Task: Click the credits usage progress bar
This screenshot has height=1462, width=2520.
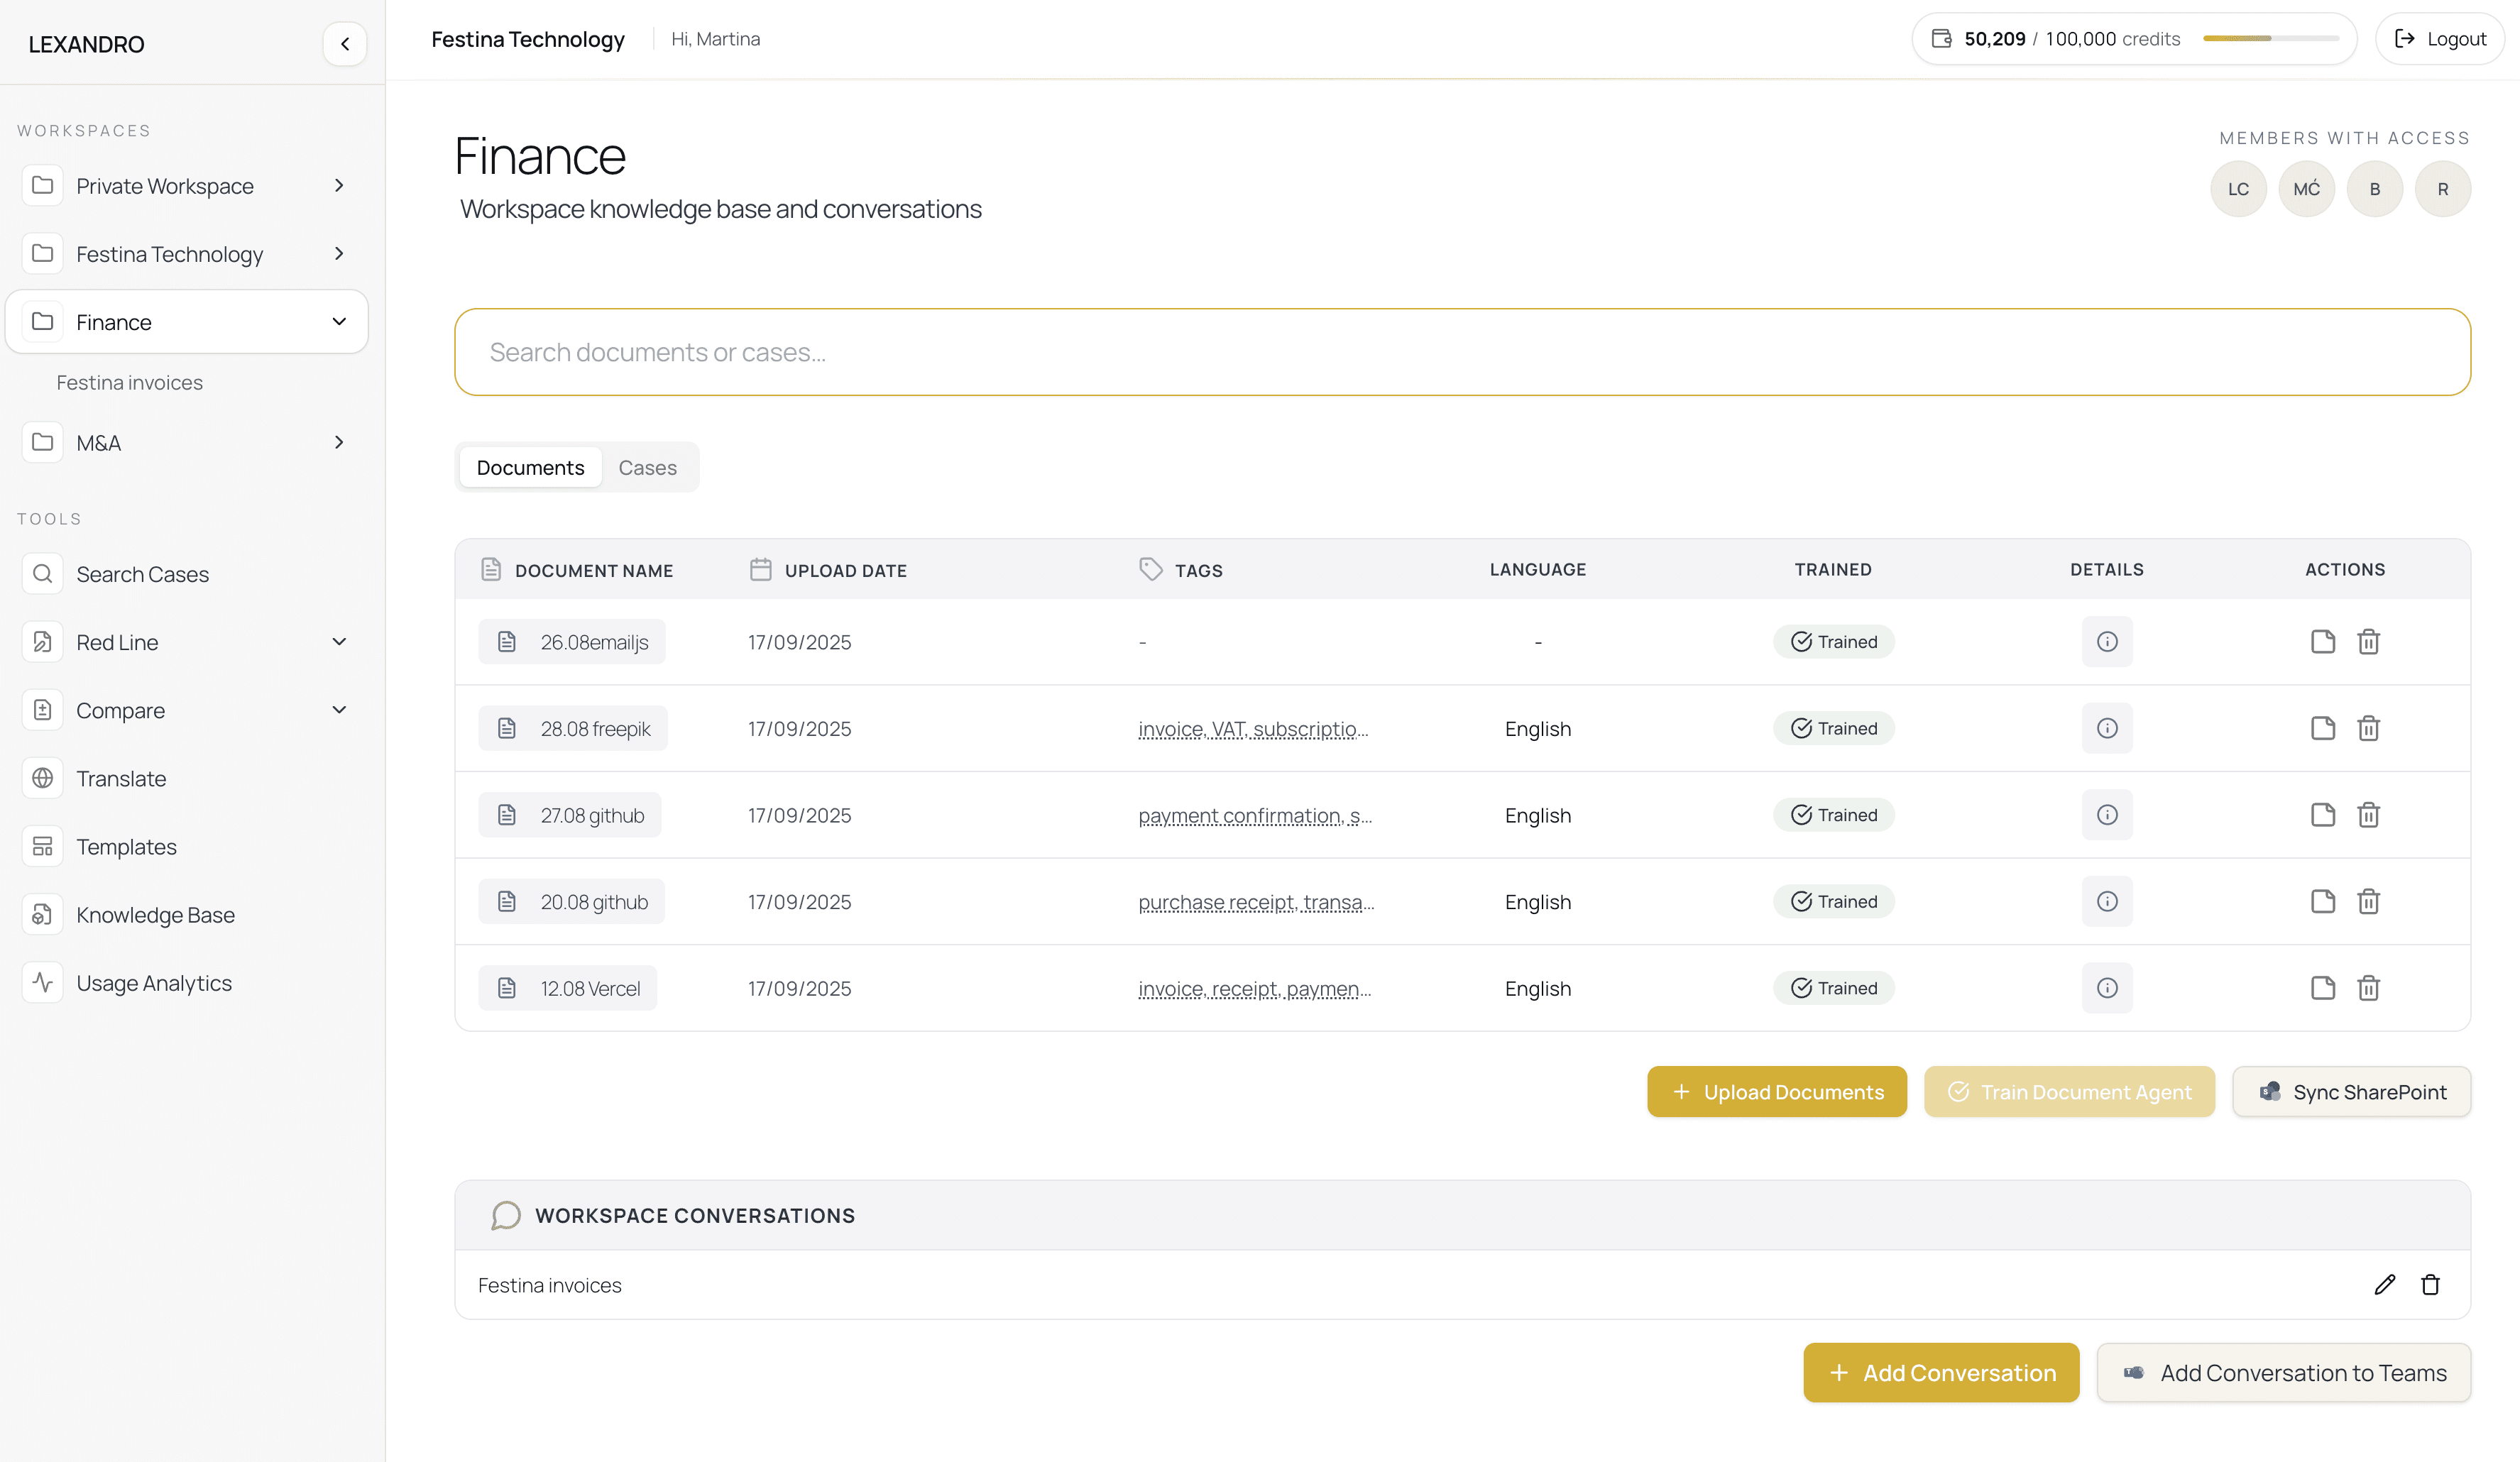Action: (2270, 39)
